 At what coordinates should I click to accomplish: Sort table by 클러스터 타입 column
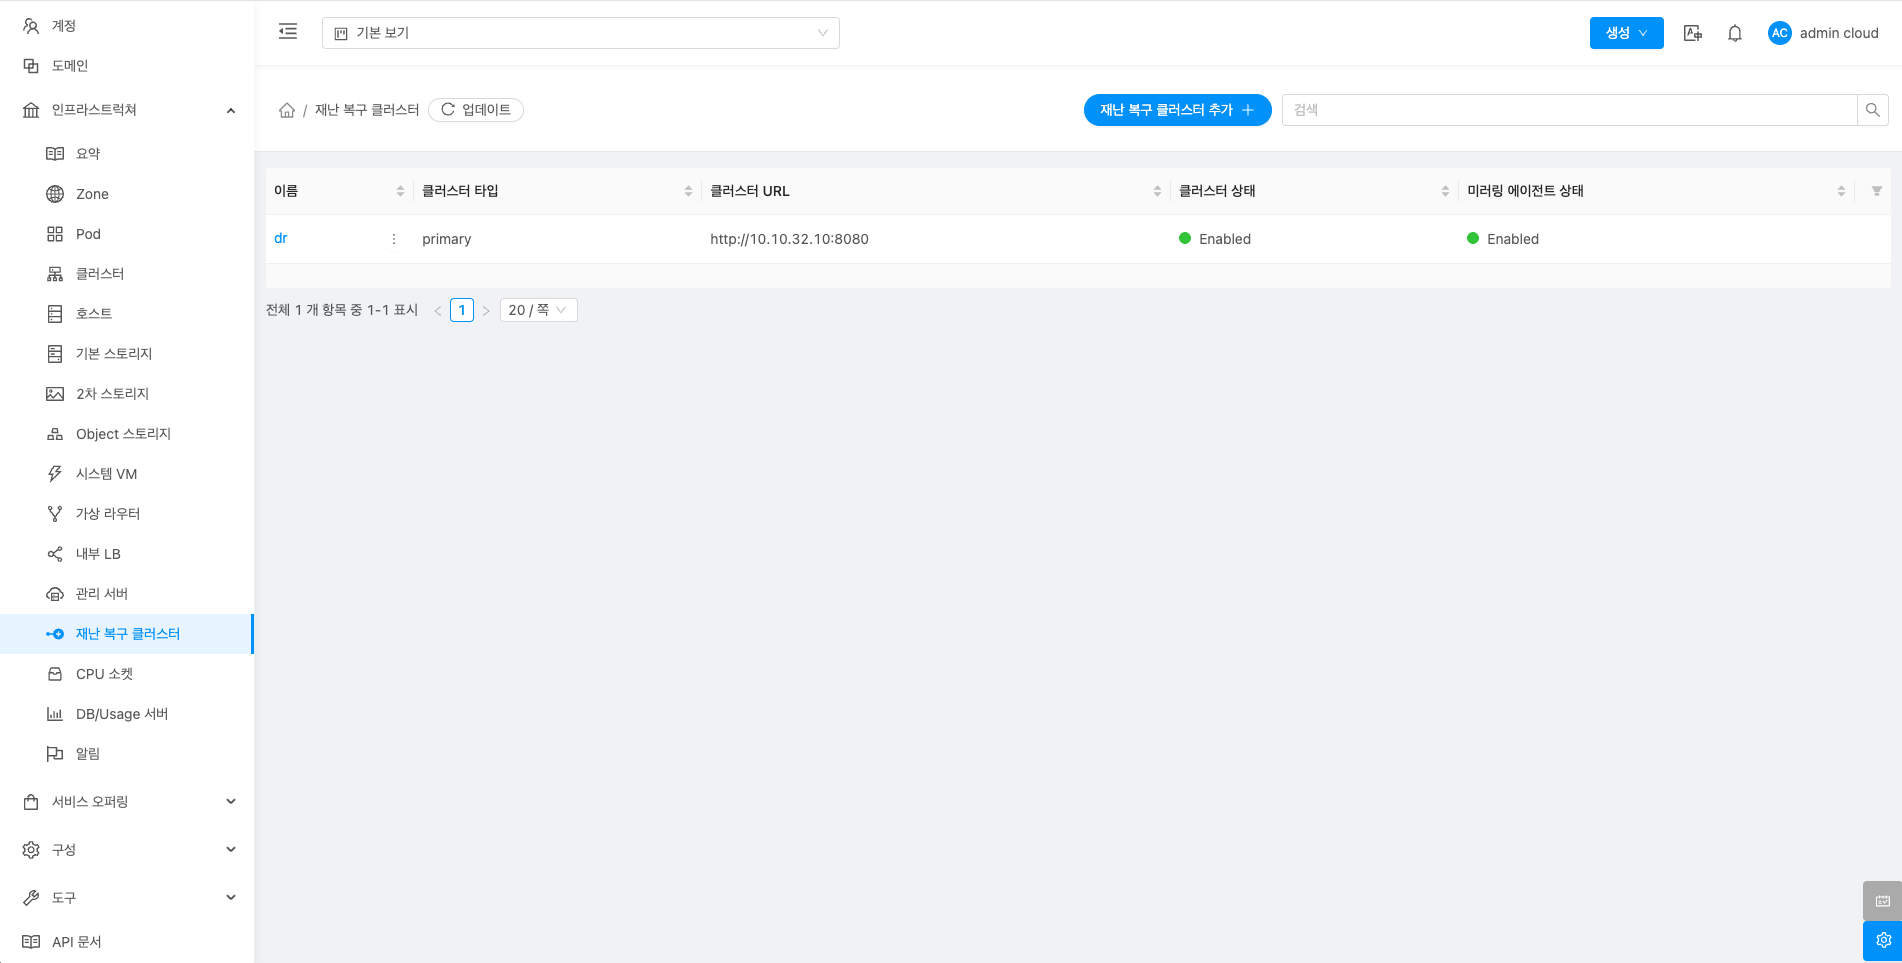(x=688, y=191)
